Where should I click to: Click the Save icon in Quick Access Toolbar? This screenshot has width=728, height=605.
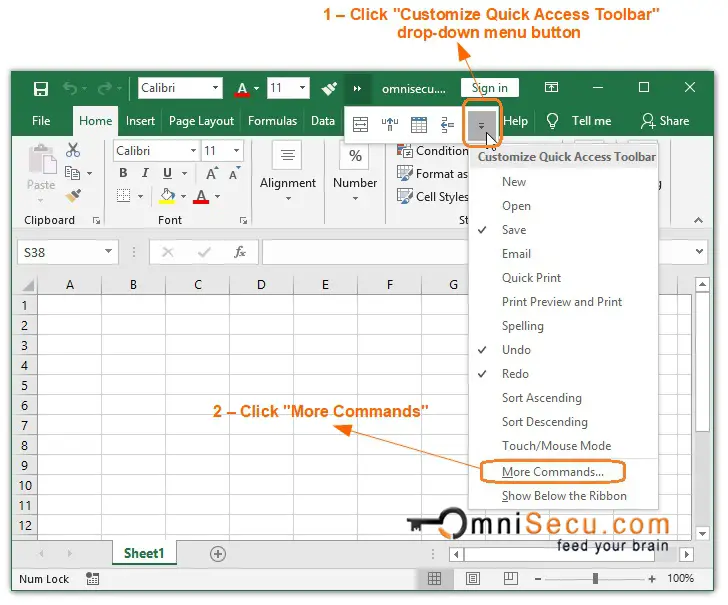pyautogui.click(x=41, y=88)
